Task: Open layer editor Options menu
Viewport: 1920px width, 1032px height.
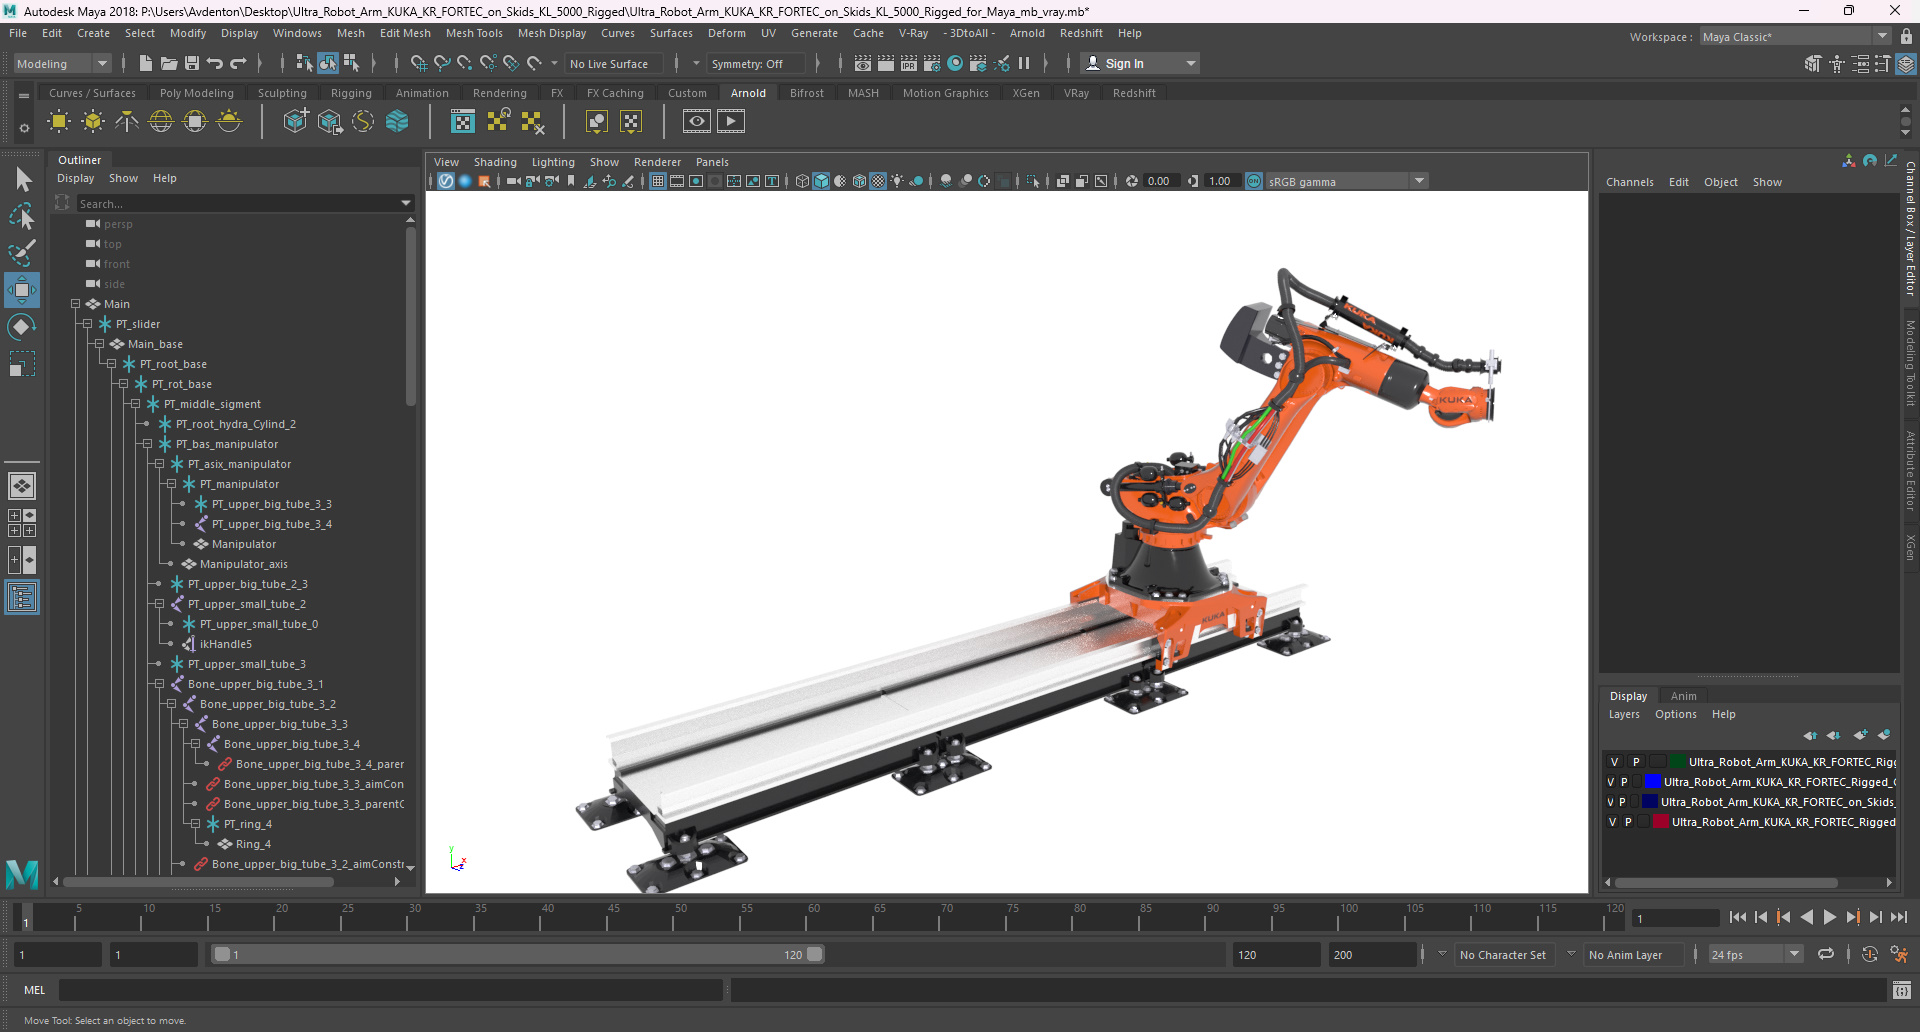Action: coord(1676,714)
